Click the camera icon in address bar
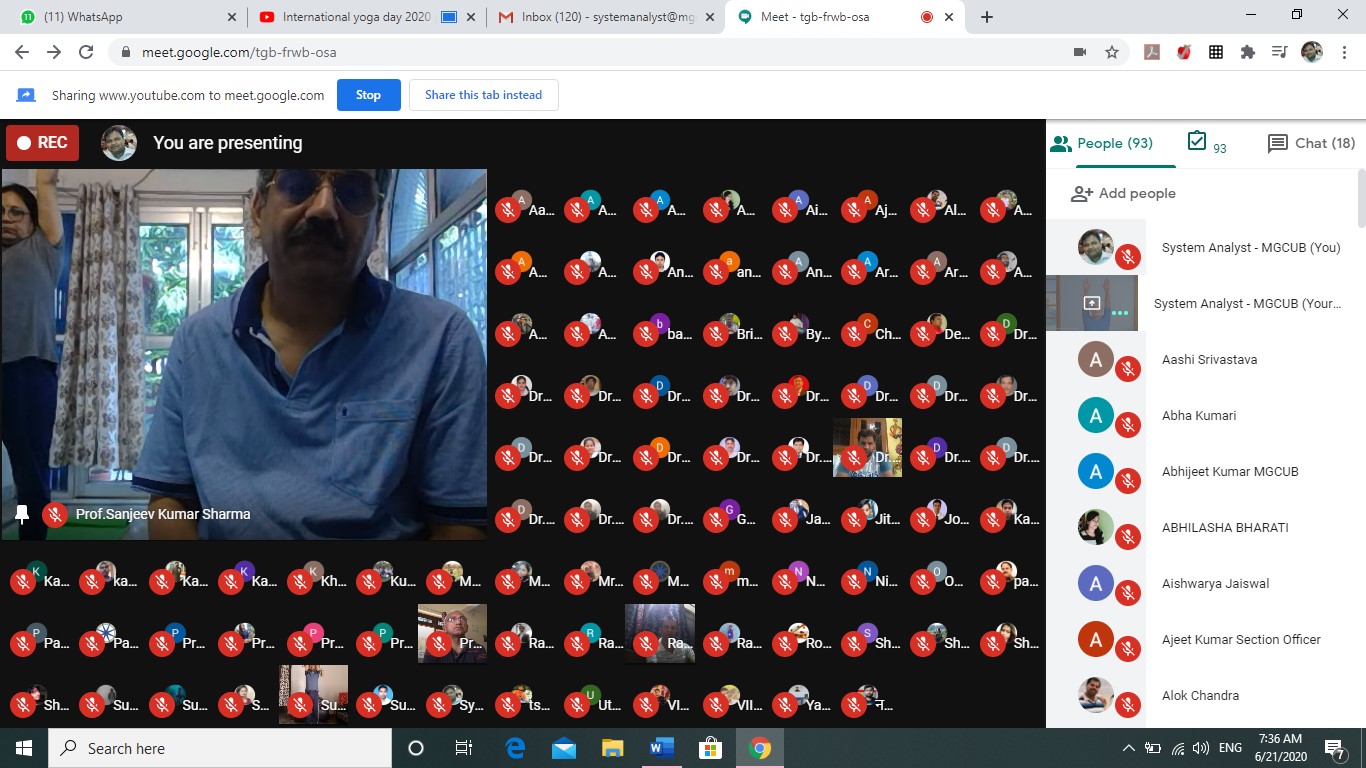Image resolution: width=1366 pixels, height=768 pixels. pos(1080,52)
